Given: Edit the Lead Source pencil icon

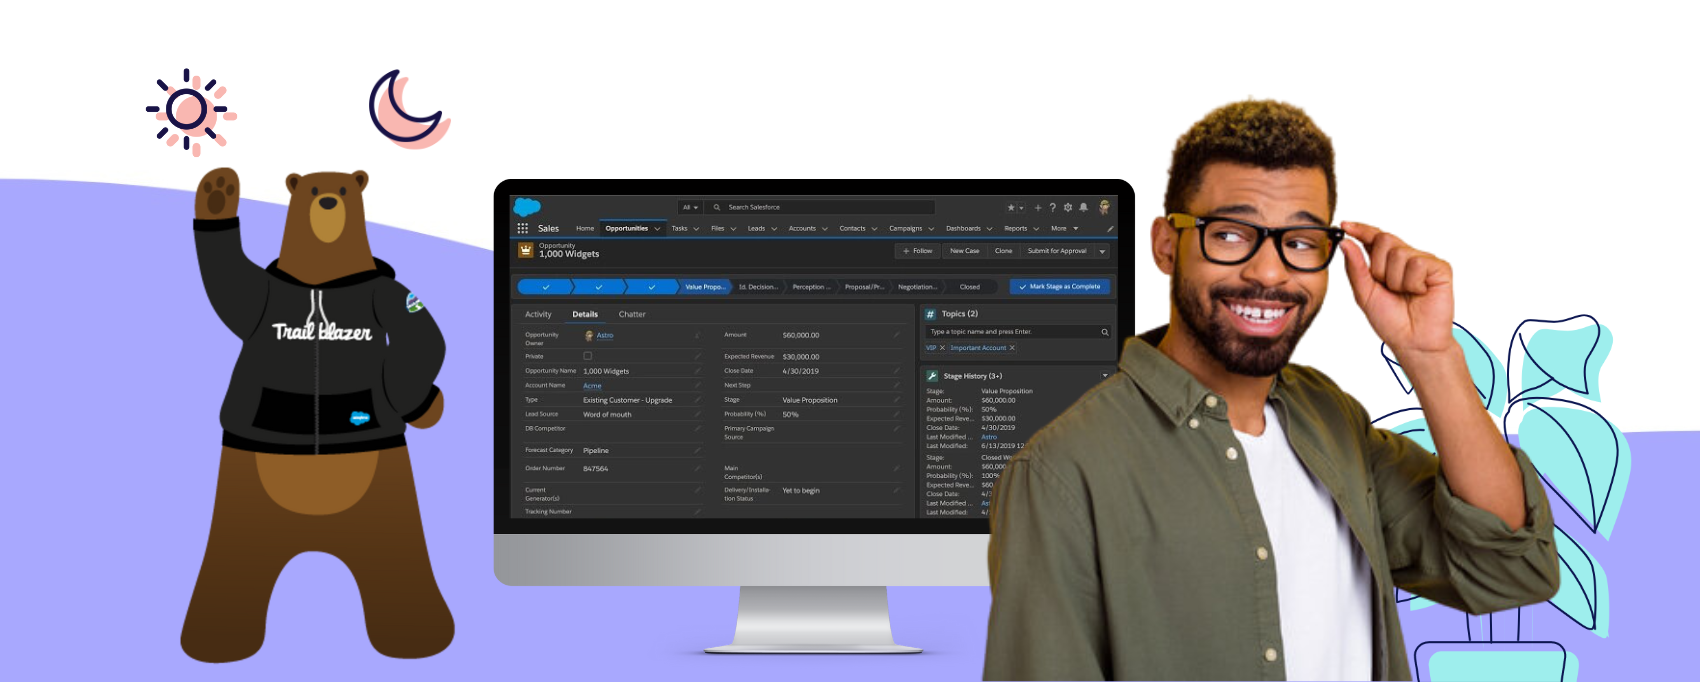Looking at the screenshot, I should tap(698, 414).
